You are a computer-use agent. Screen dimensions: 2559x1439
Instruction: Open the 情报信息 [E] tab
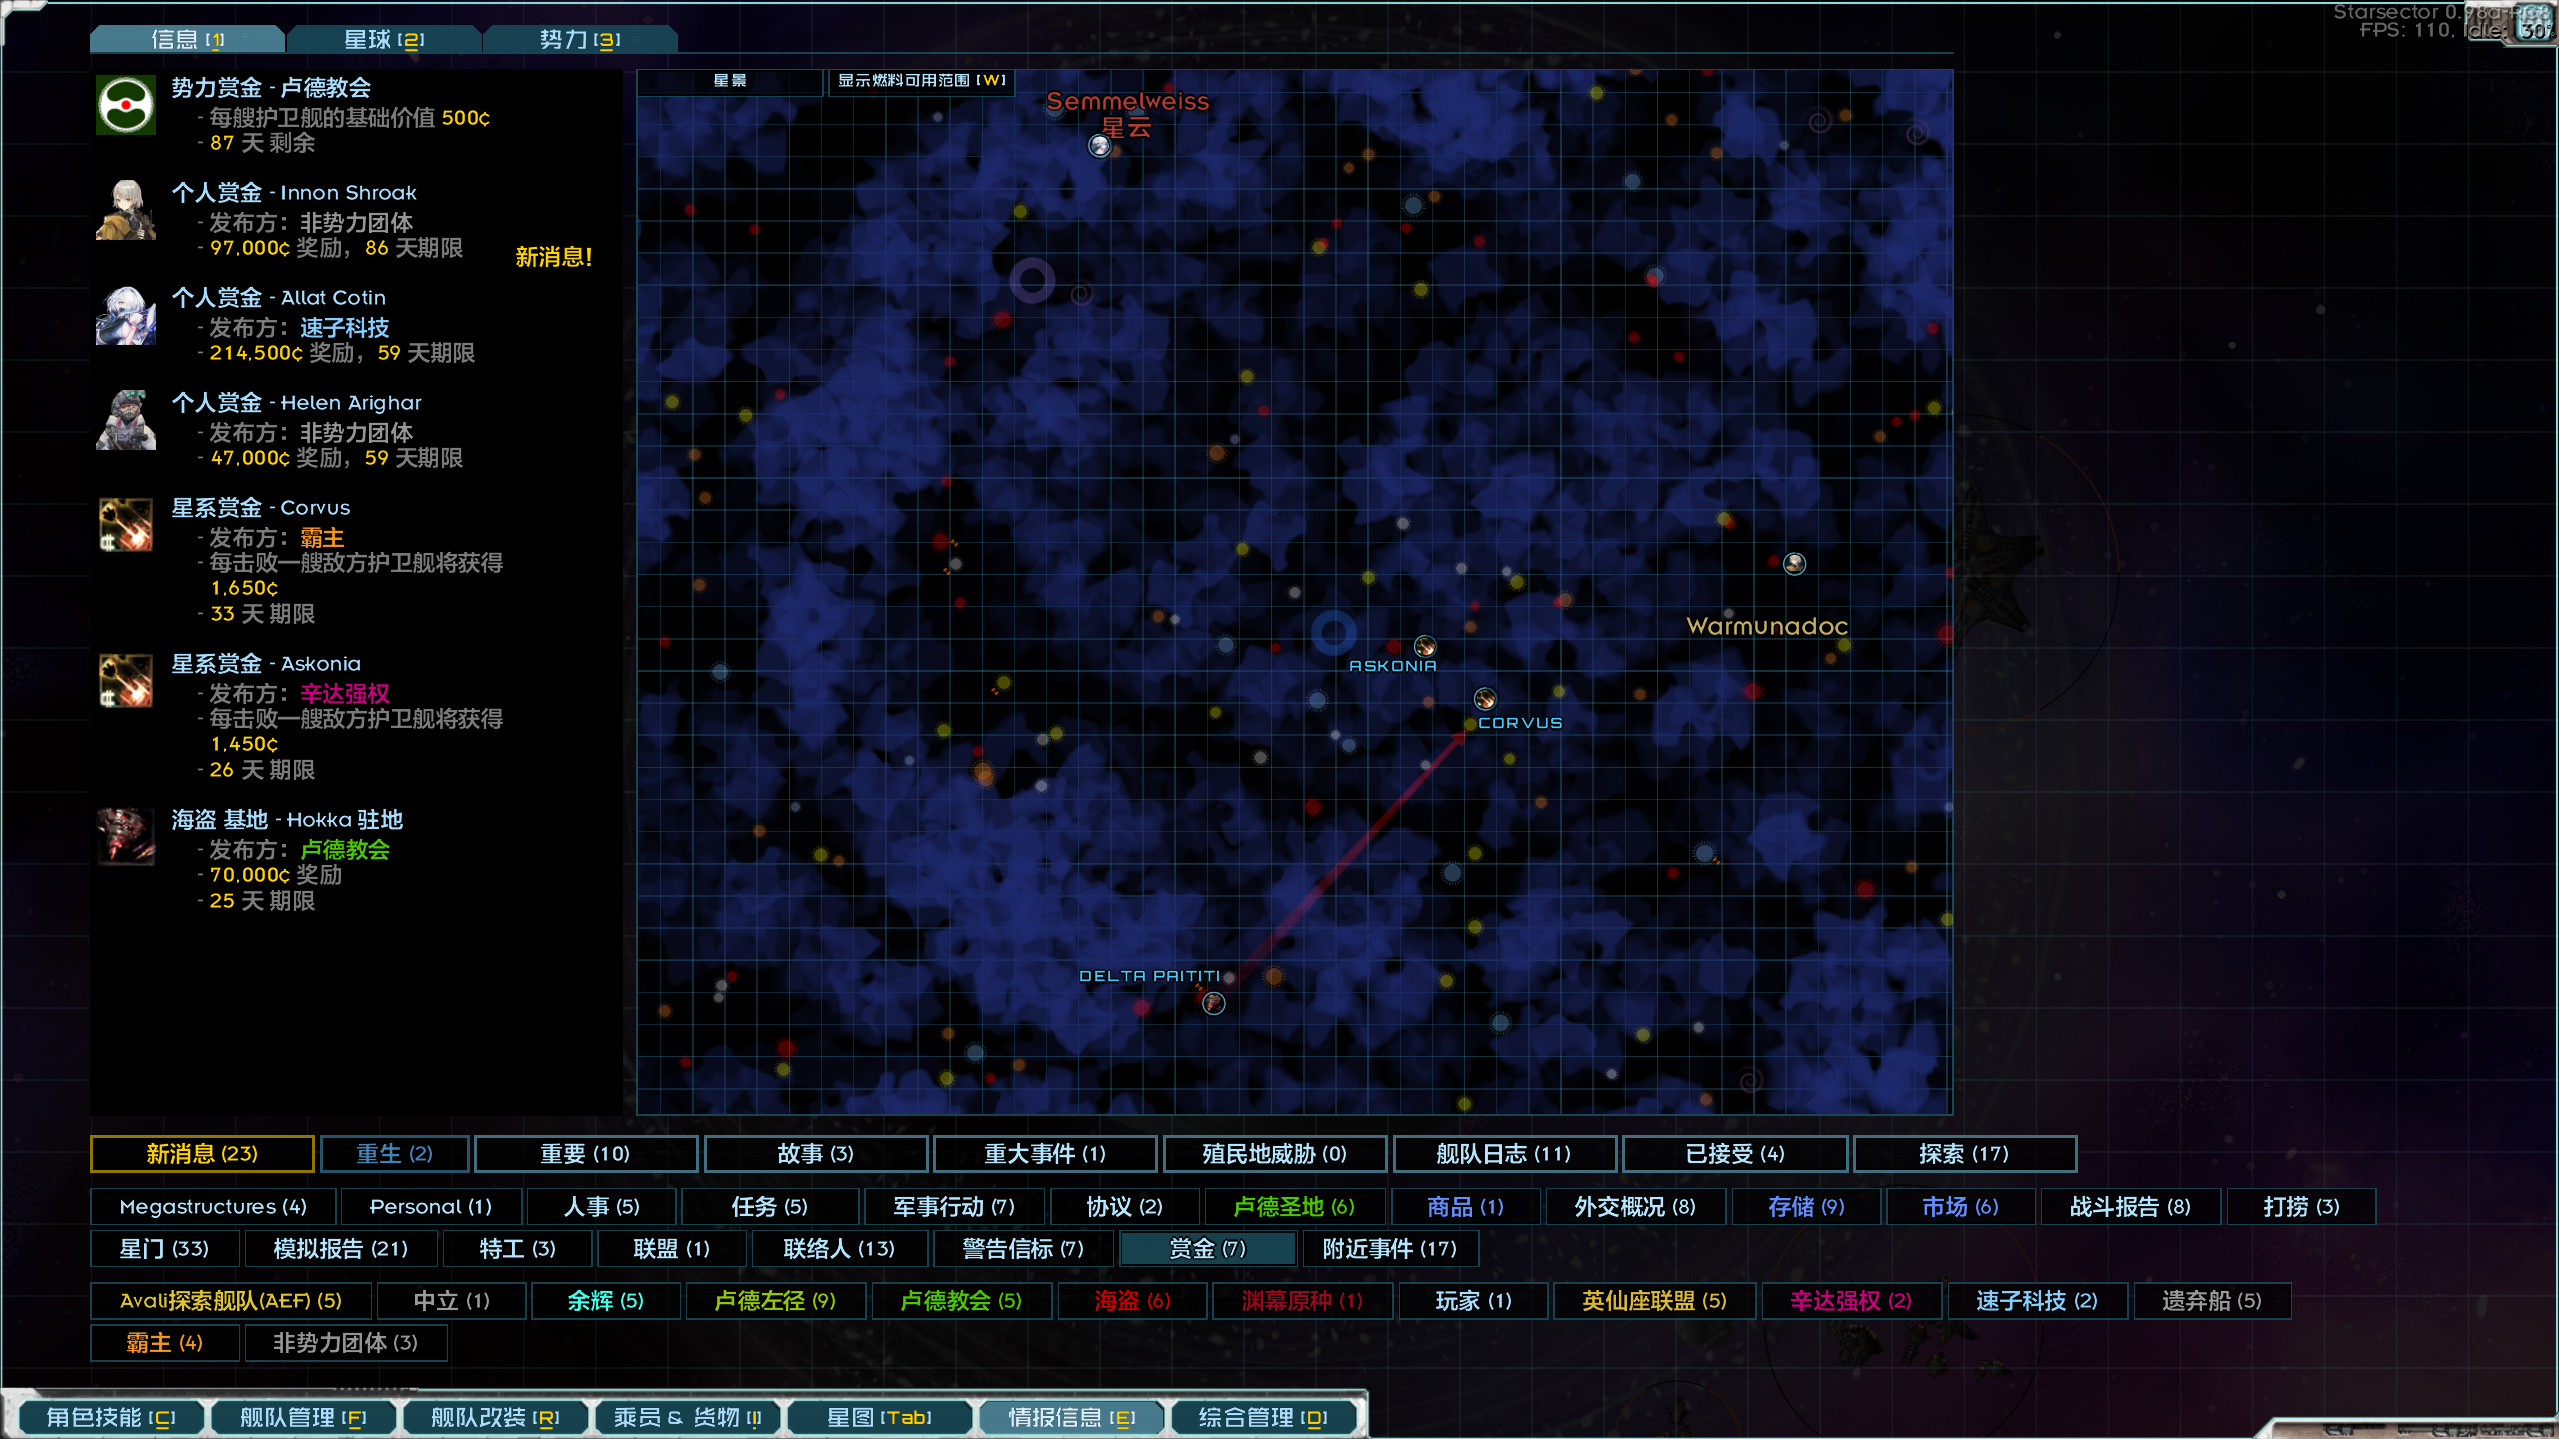tap(1071, 1417)
